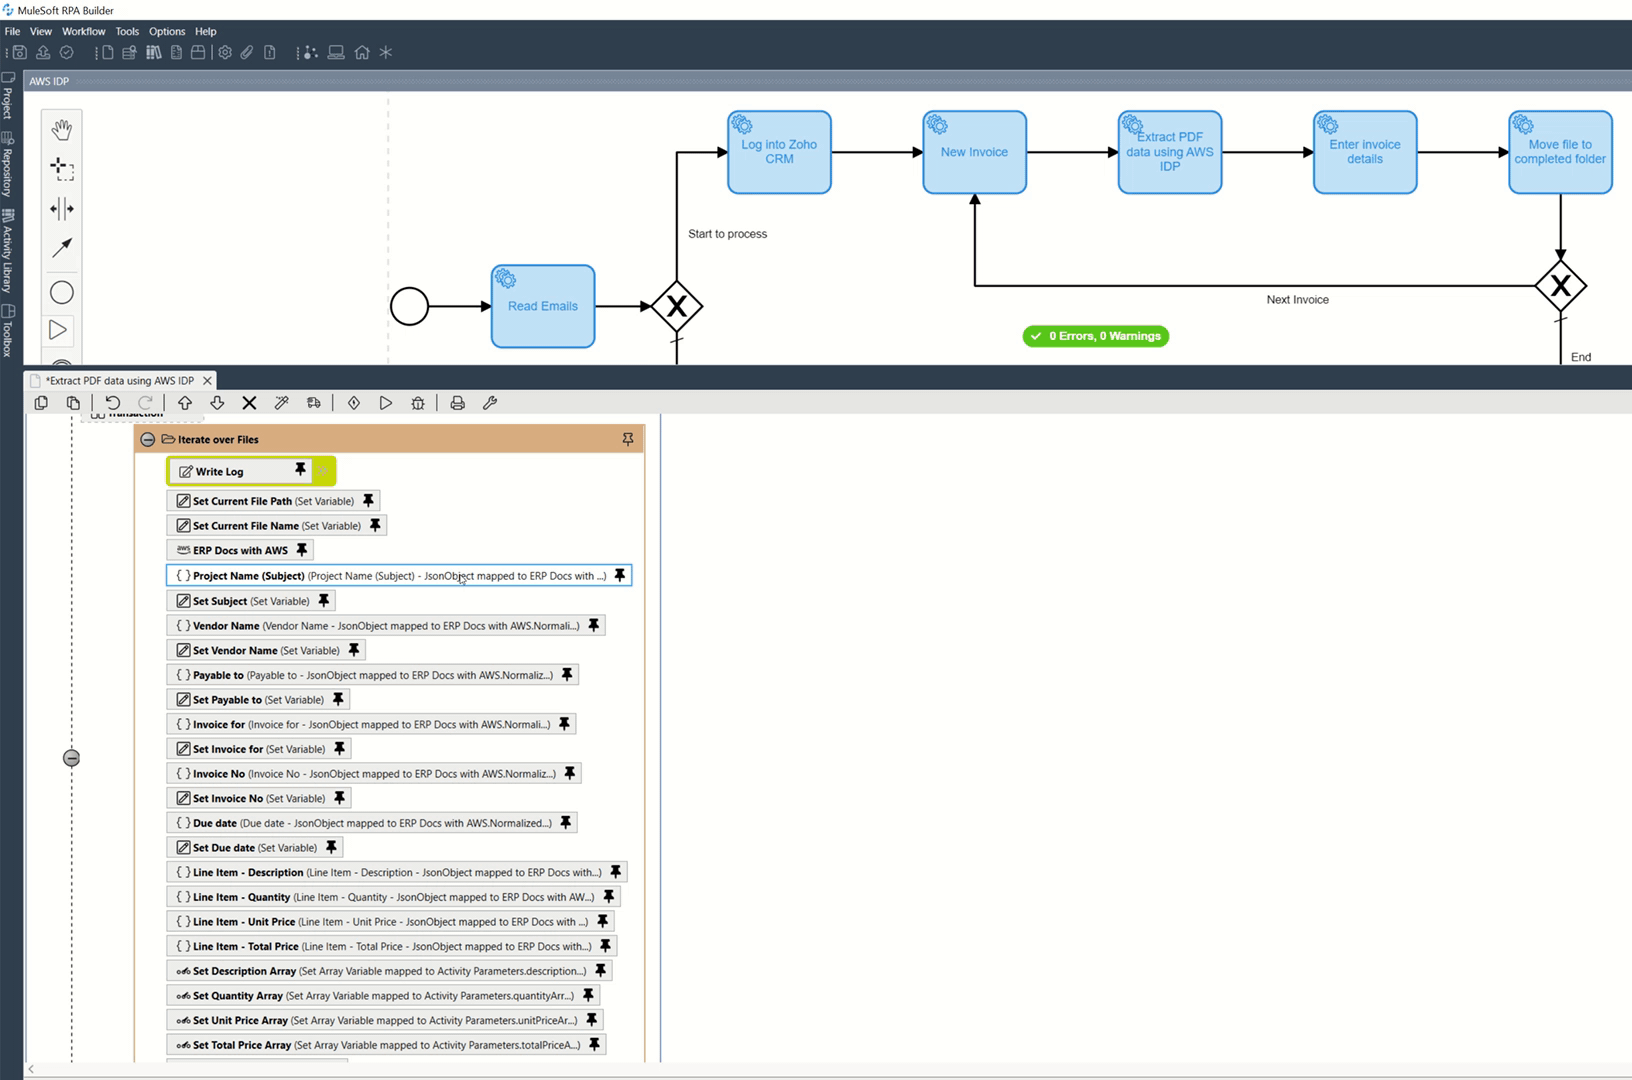Click the paperclip attachment icon
Screen dimensions: 1632x1080
pyautogui.click(x=247, y=53)
